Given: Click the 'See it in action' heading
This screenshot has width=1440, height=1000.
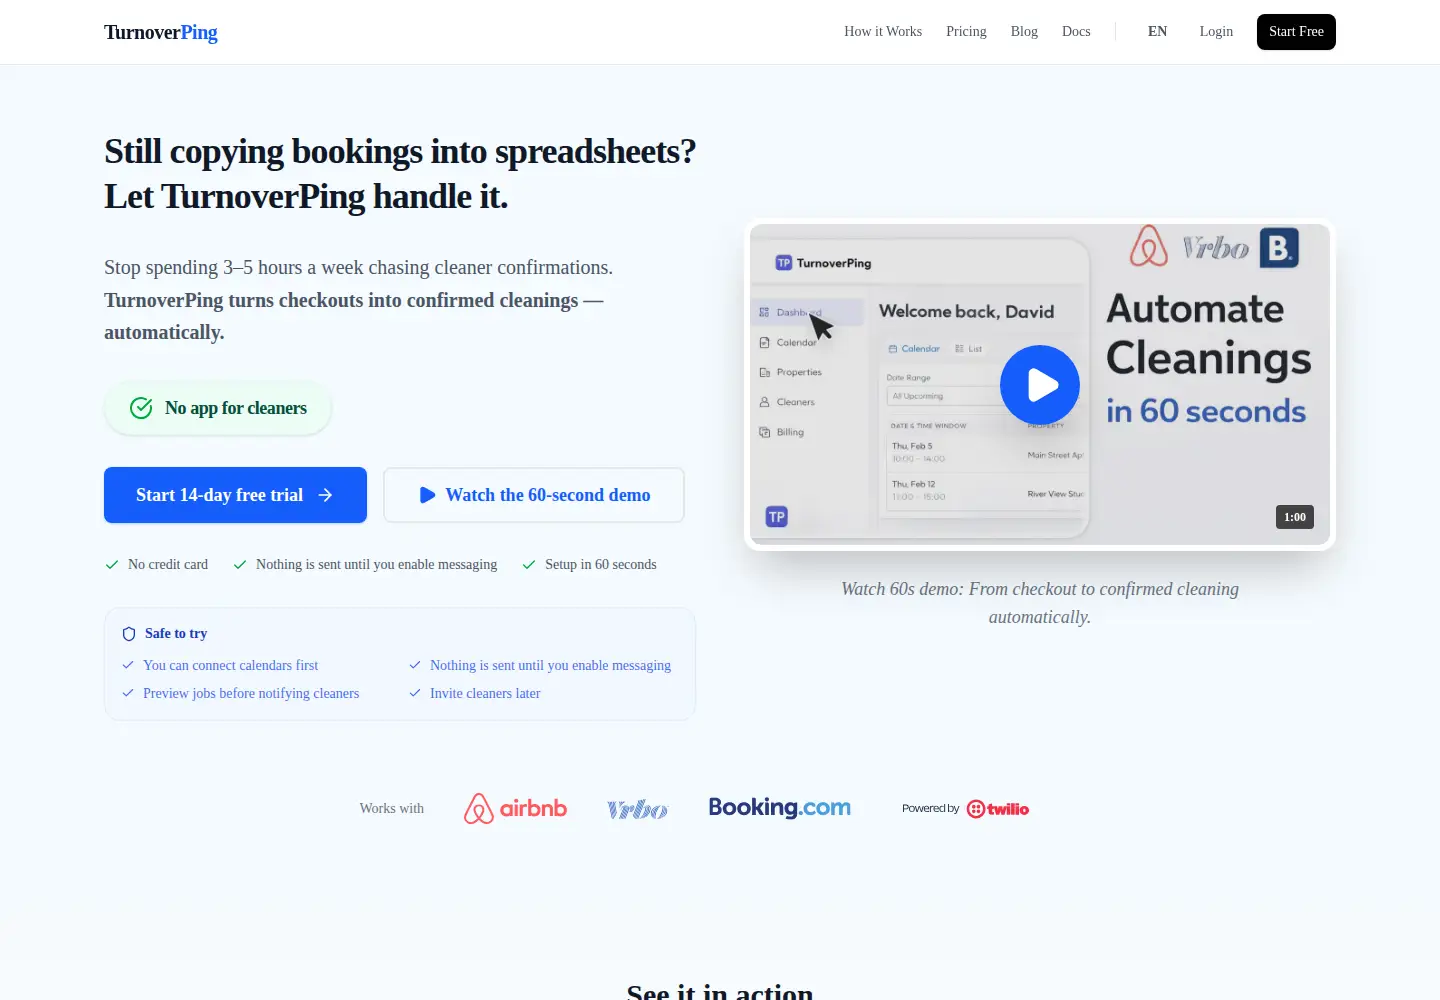Looking at the screenshot, I should coord(720,991).
